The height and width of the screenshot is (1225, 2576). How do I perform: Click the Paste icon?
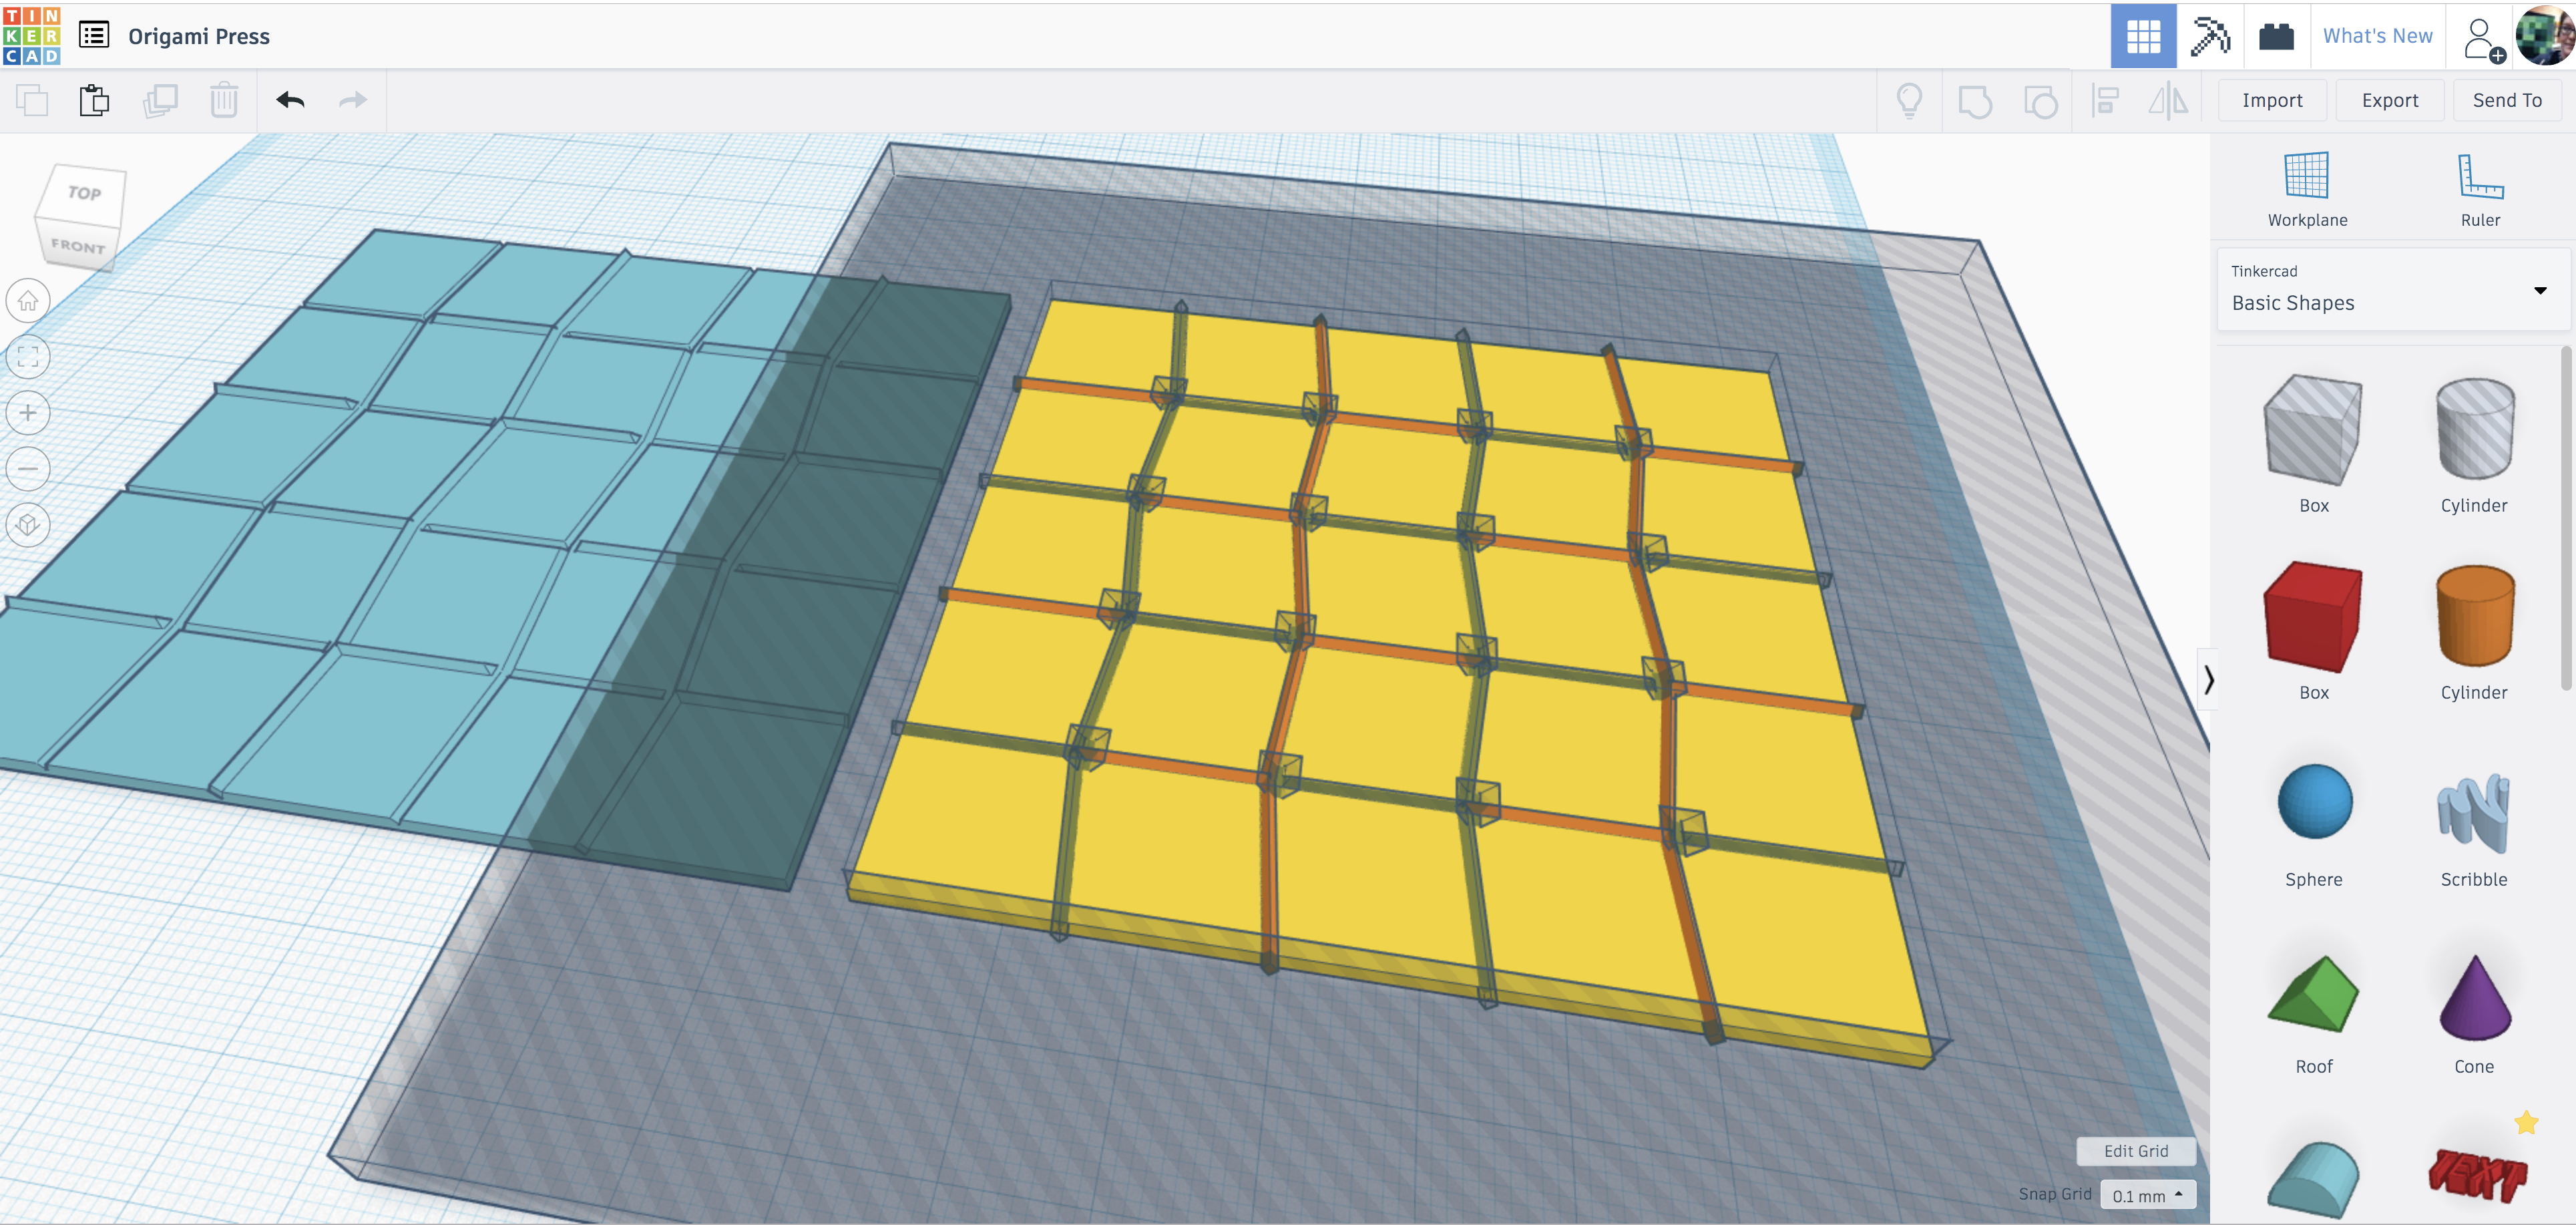95,100
